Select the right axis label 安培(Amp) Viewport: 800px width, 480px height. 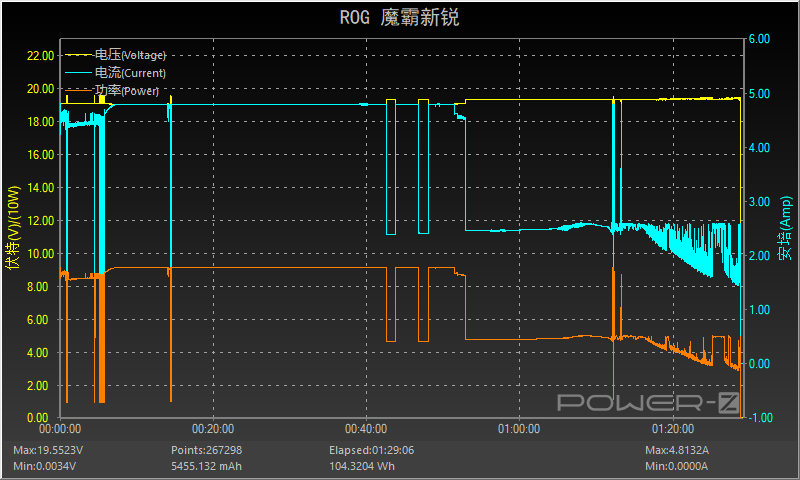tap(786, 228)
